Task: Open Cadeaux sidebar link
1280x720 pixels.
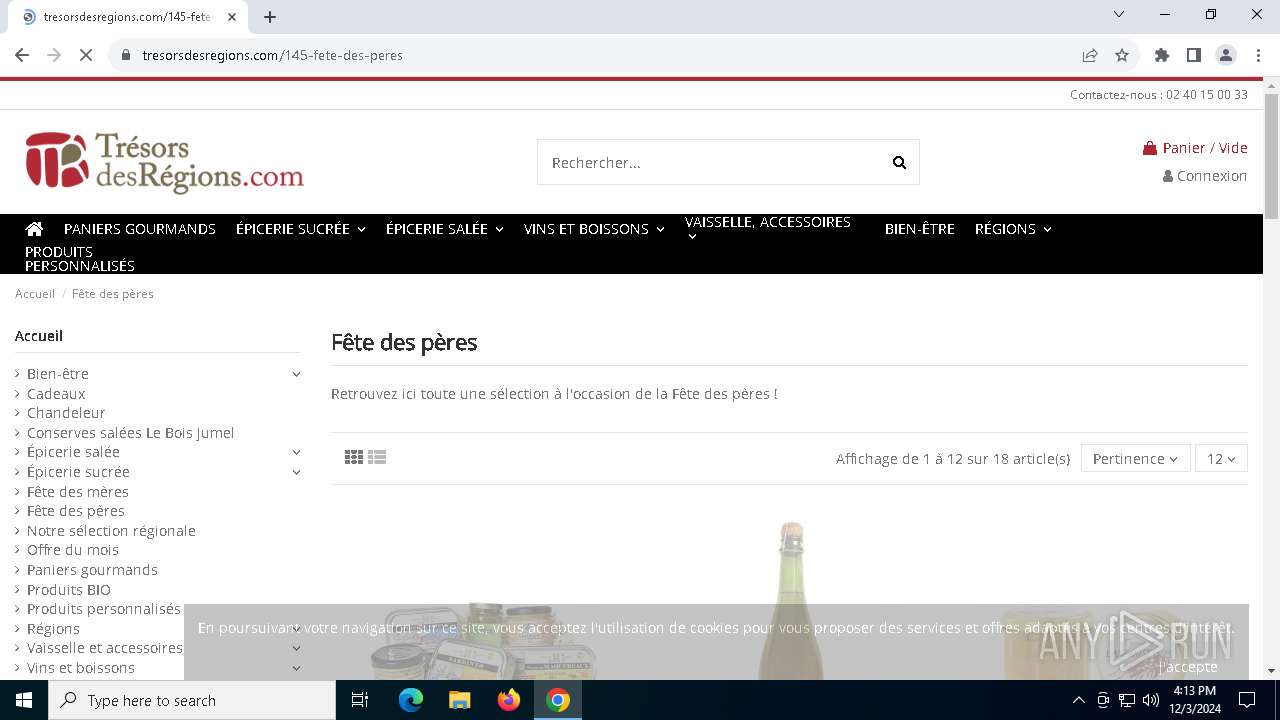Action: coord(56,394)
